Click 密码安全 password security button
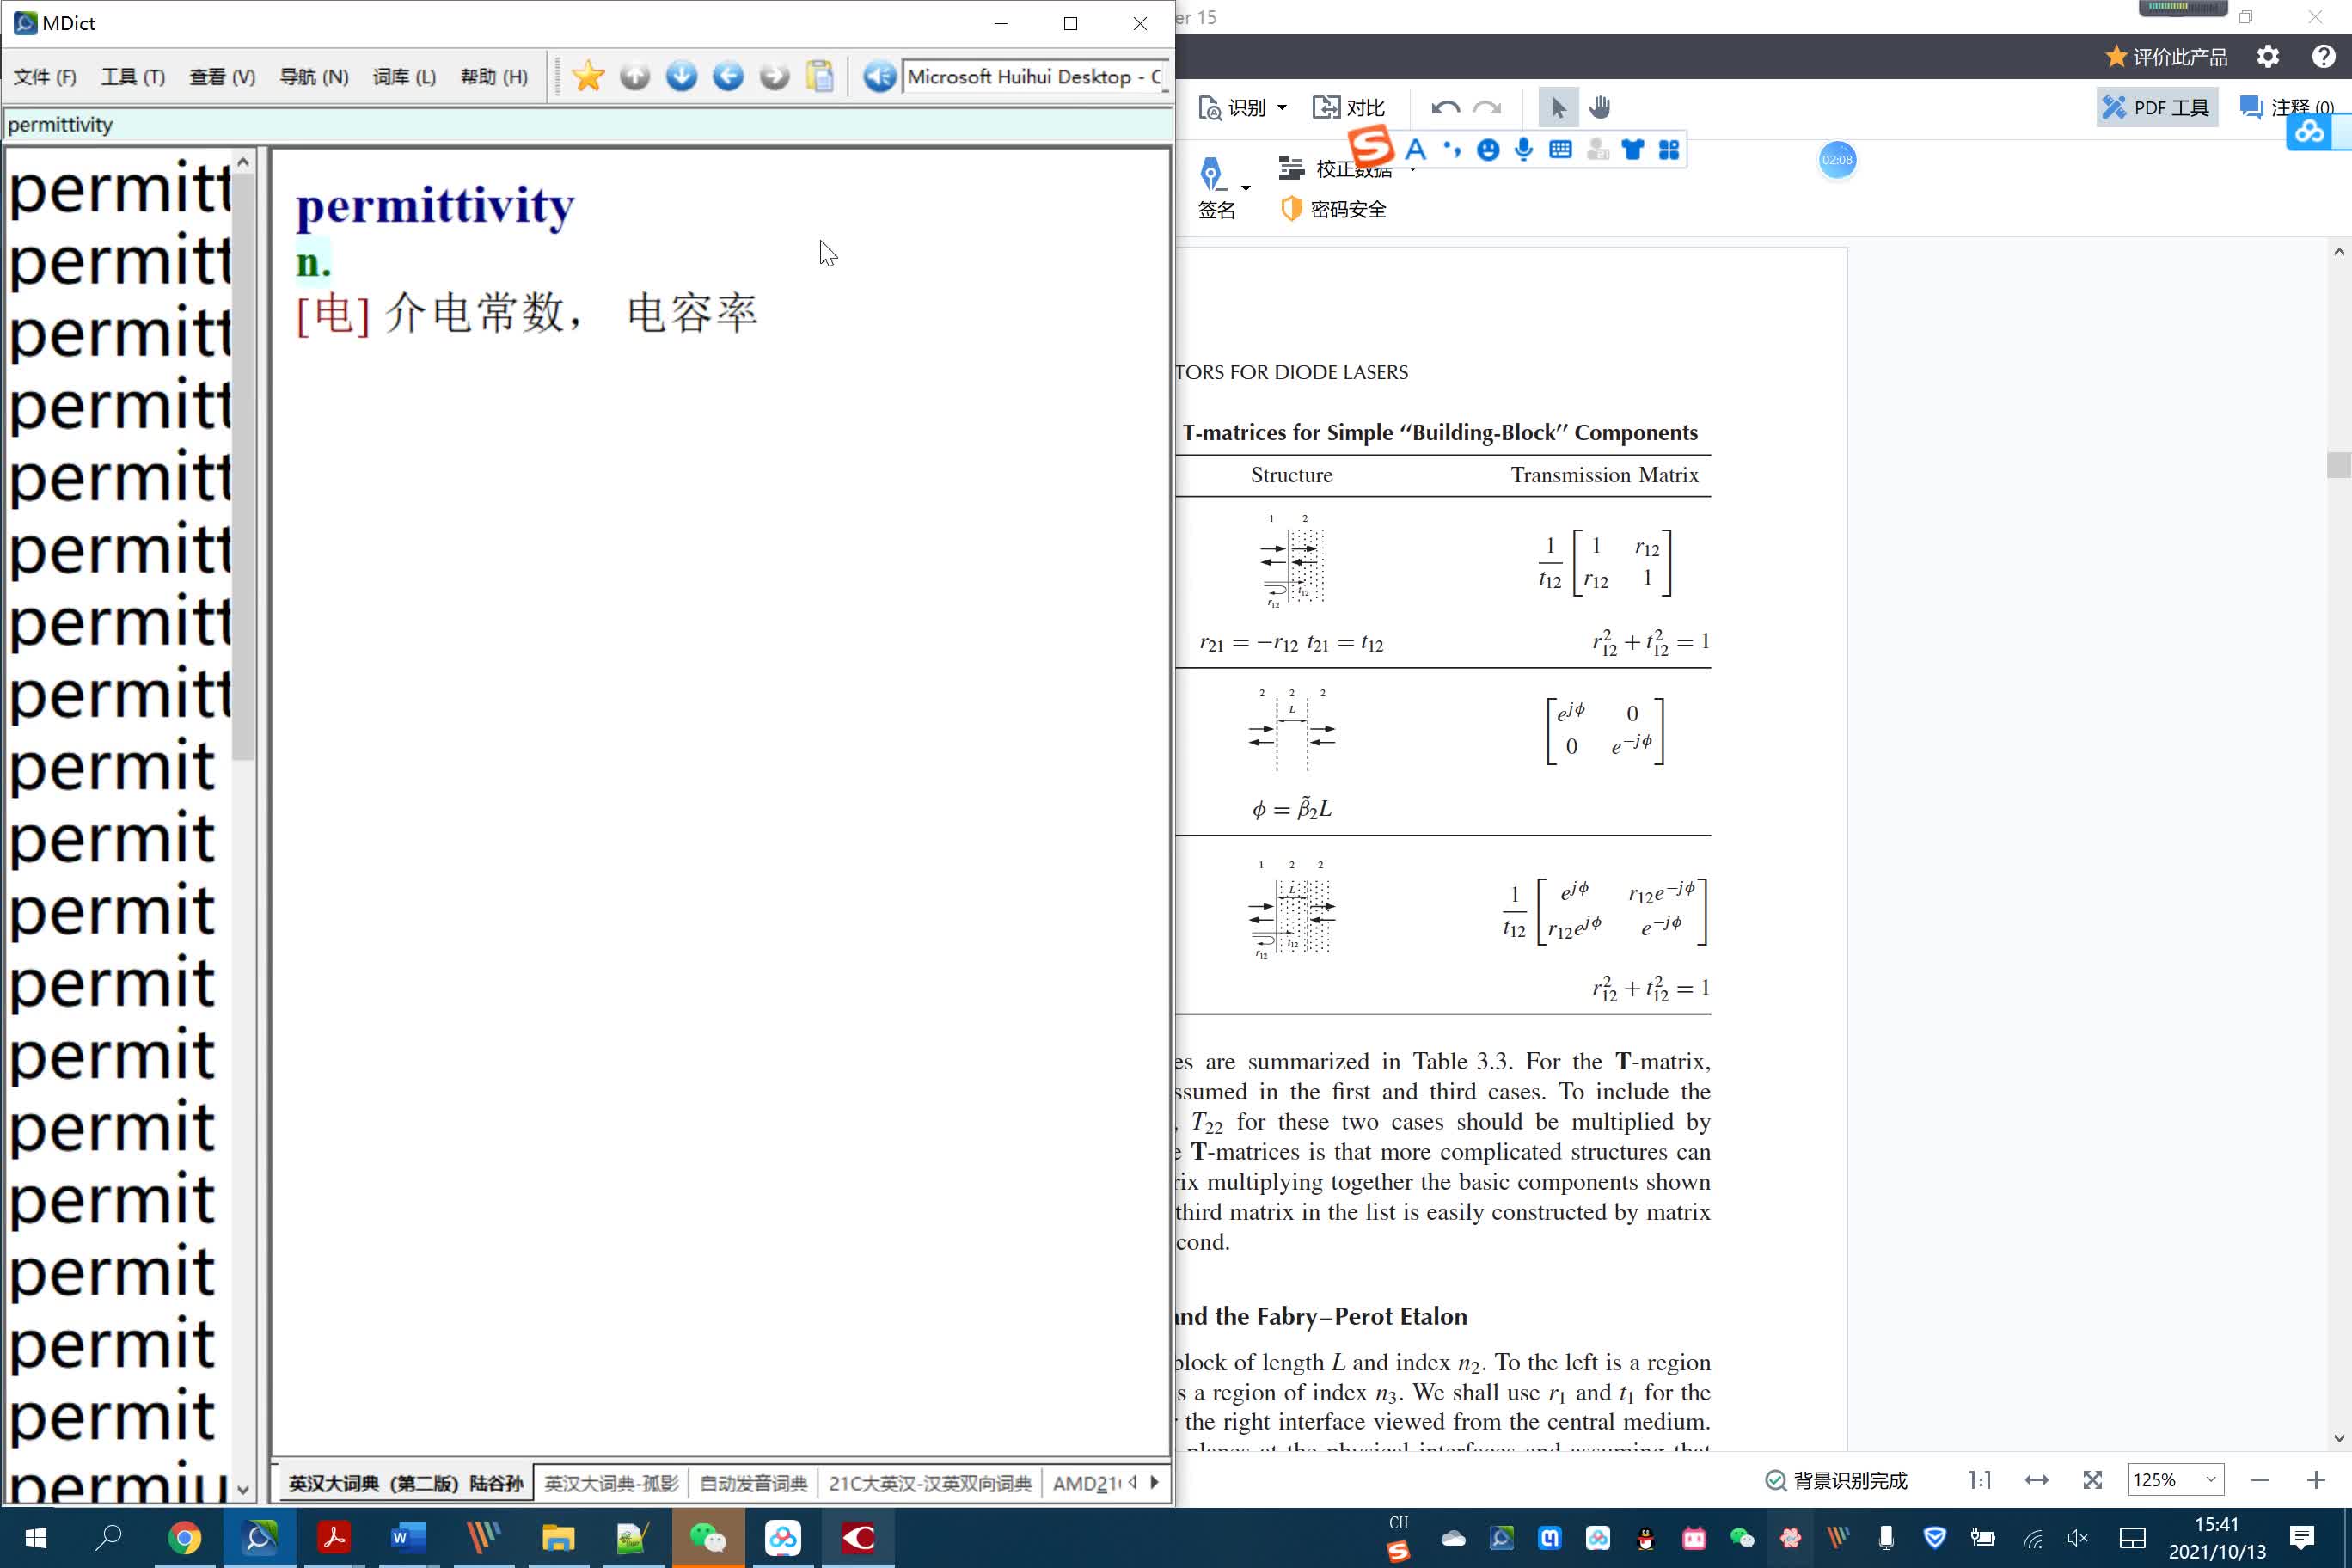Viewport: 2352px width, 1568px height. coord(1333,209)
